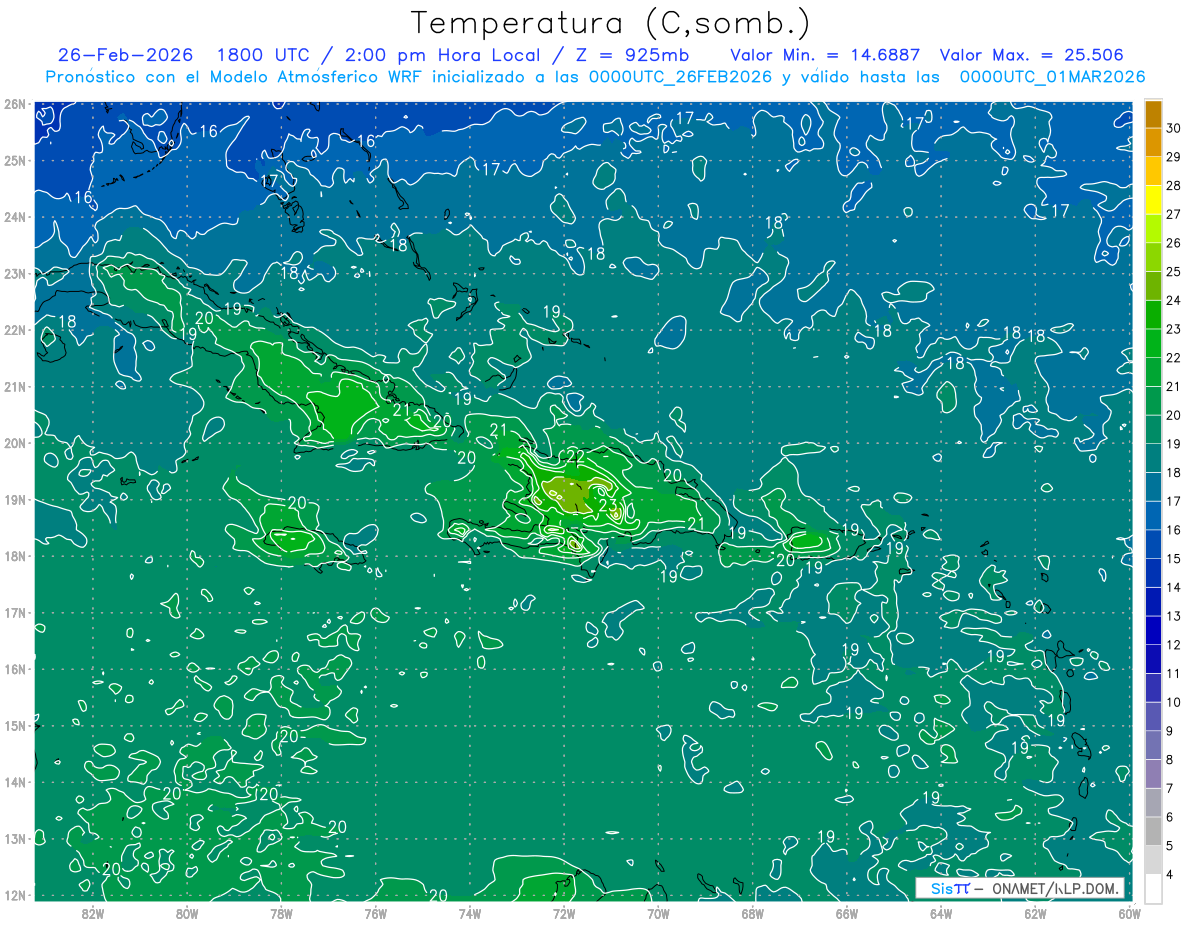This screenshot has height=927, width=1200.
Task: Click the 13N latitude axis label
Action: [14, 838]
